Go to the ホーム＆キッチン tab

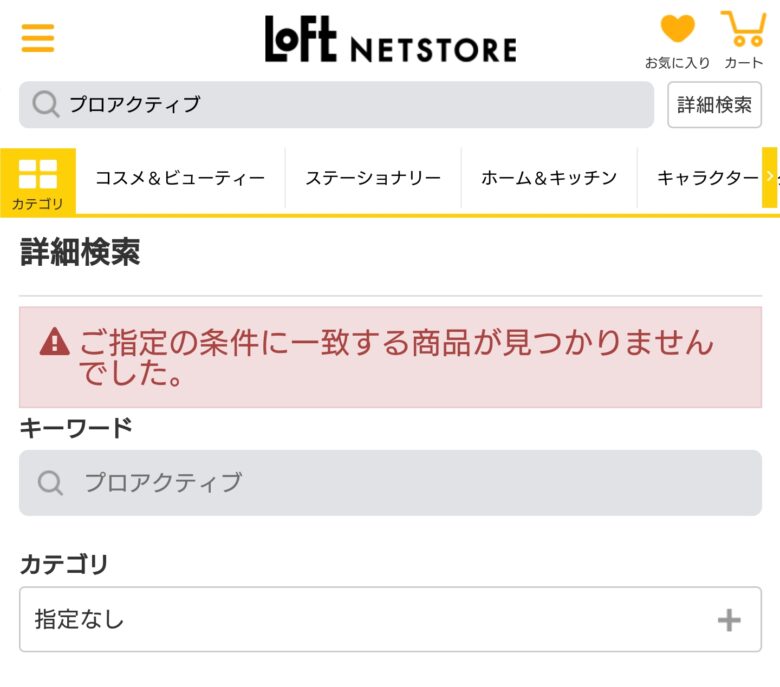(549, 179)
